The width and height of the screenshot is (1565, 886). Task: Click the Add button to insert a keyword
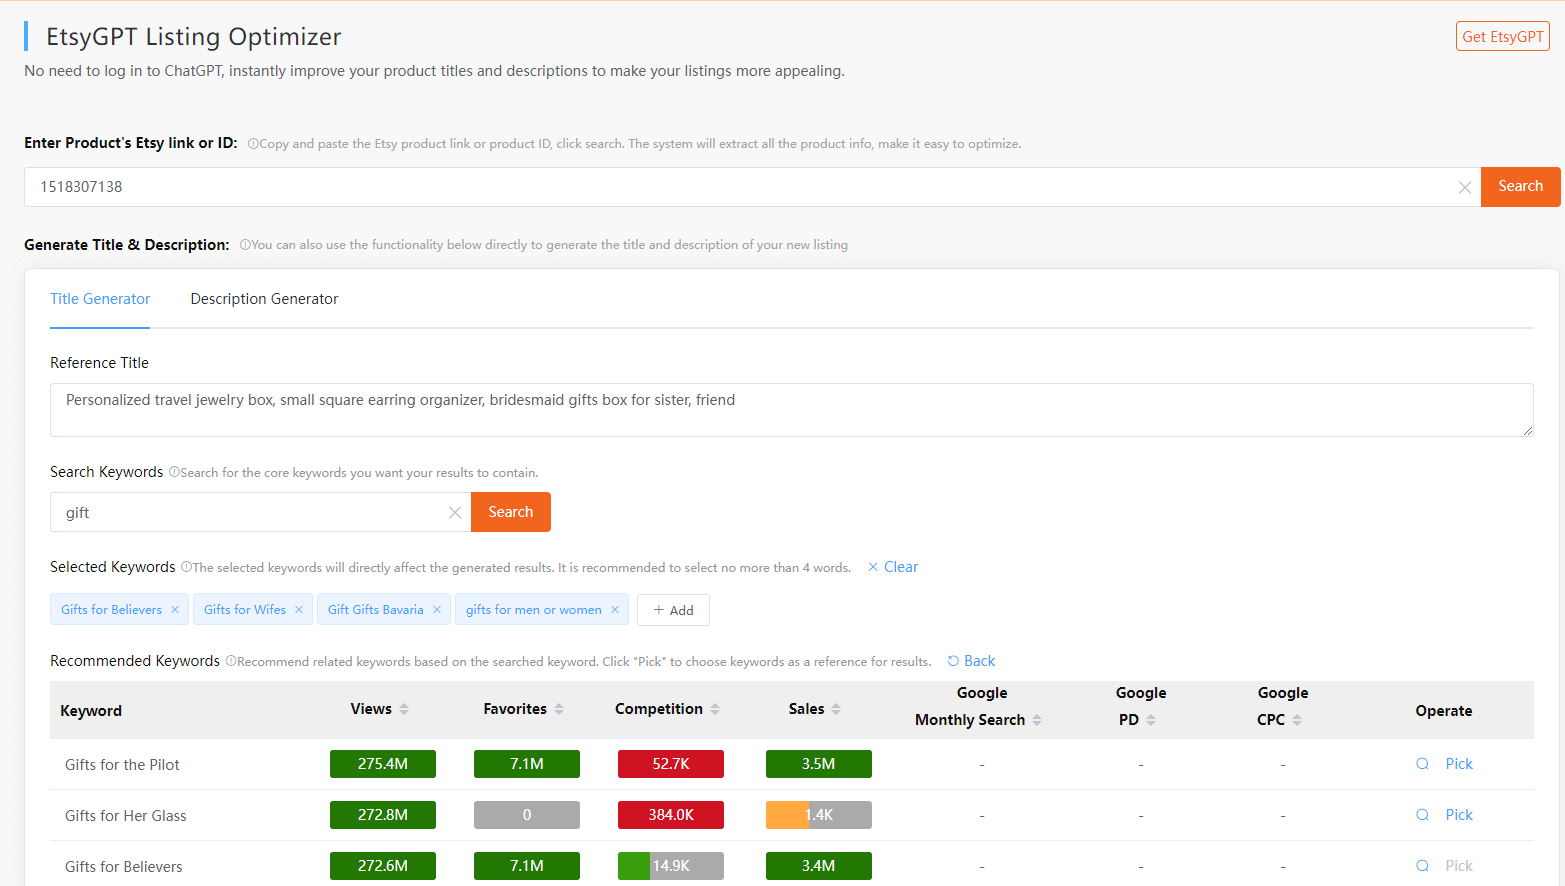(673, 609)
